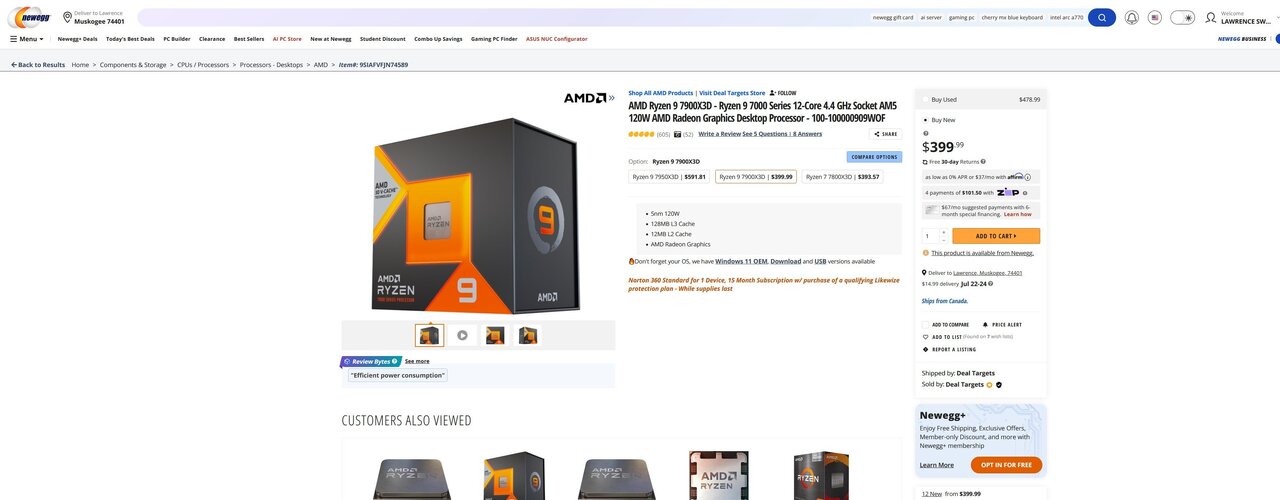Click the US flag country icon

coord(1155,17)
